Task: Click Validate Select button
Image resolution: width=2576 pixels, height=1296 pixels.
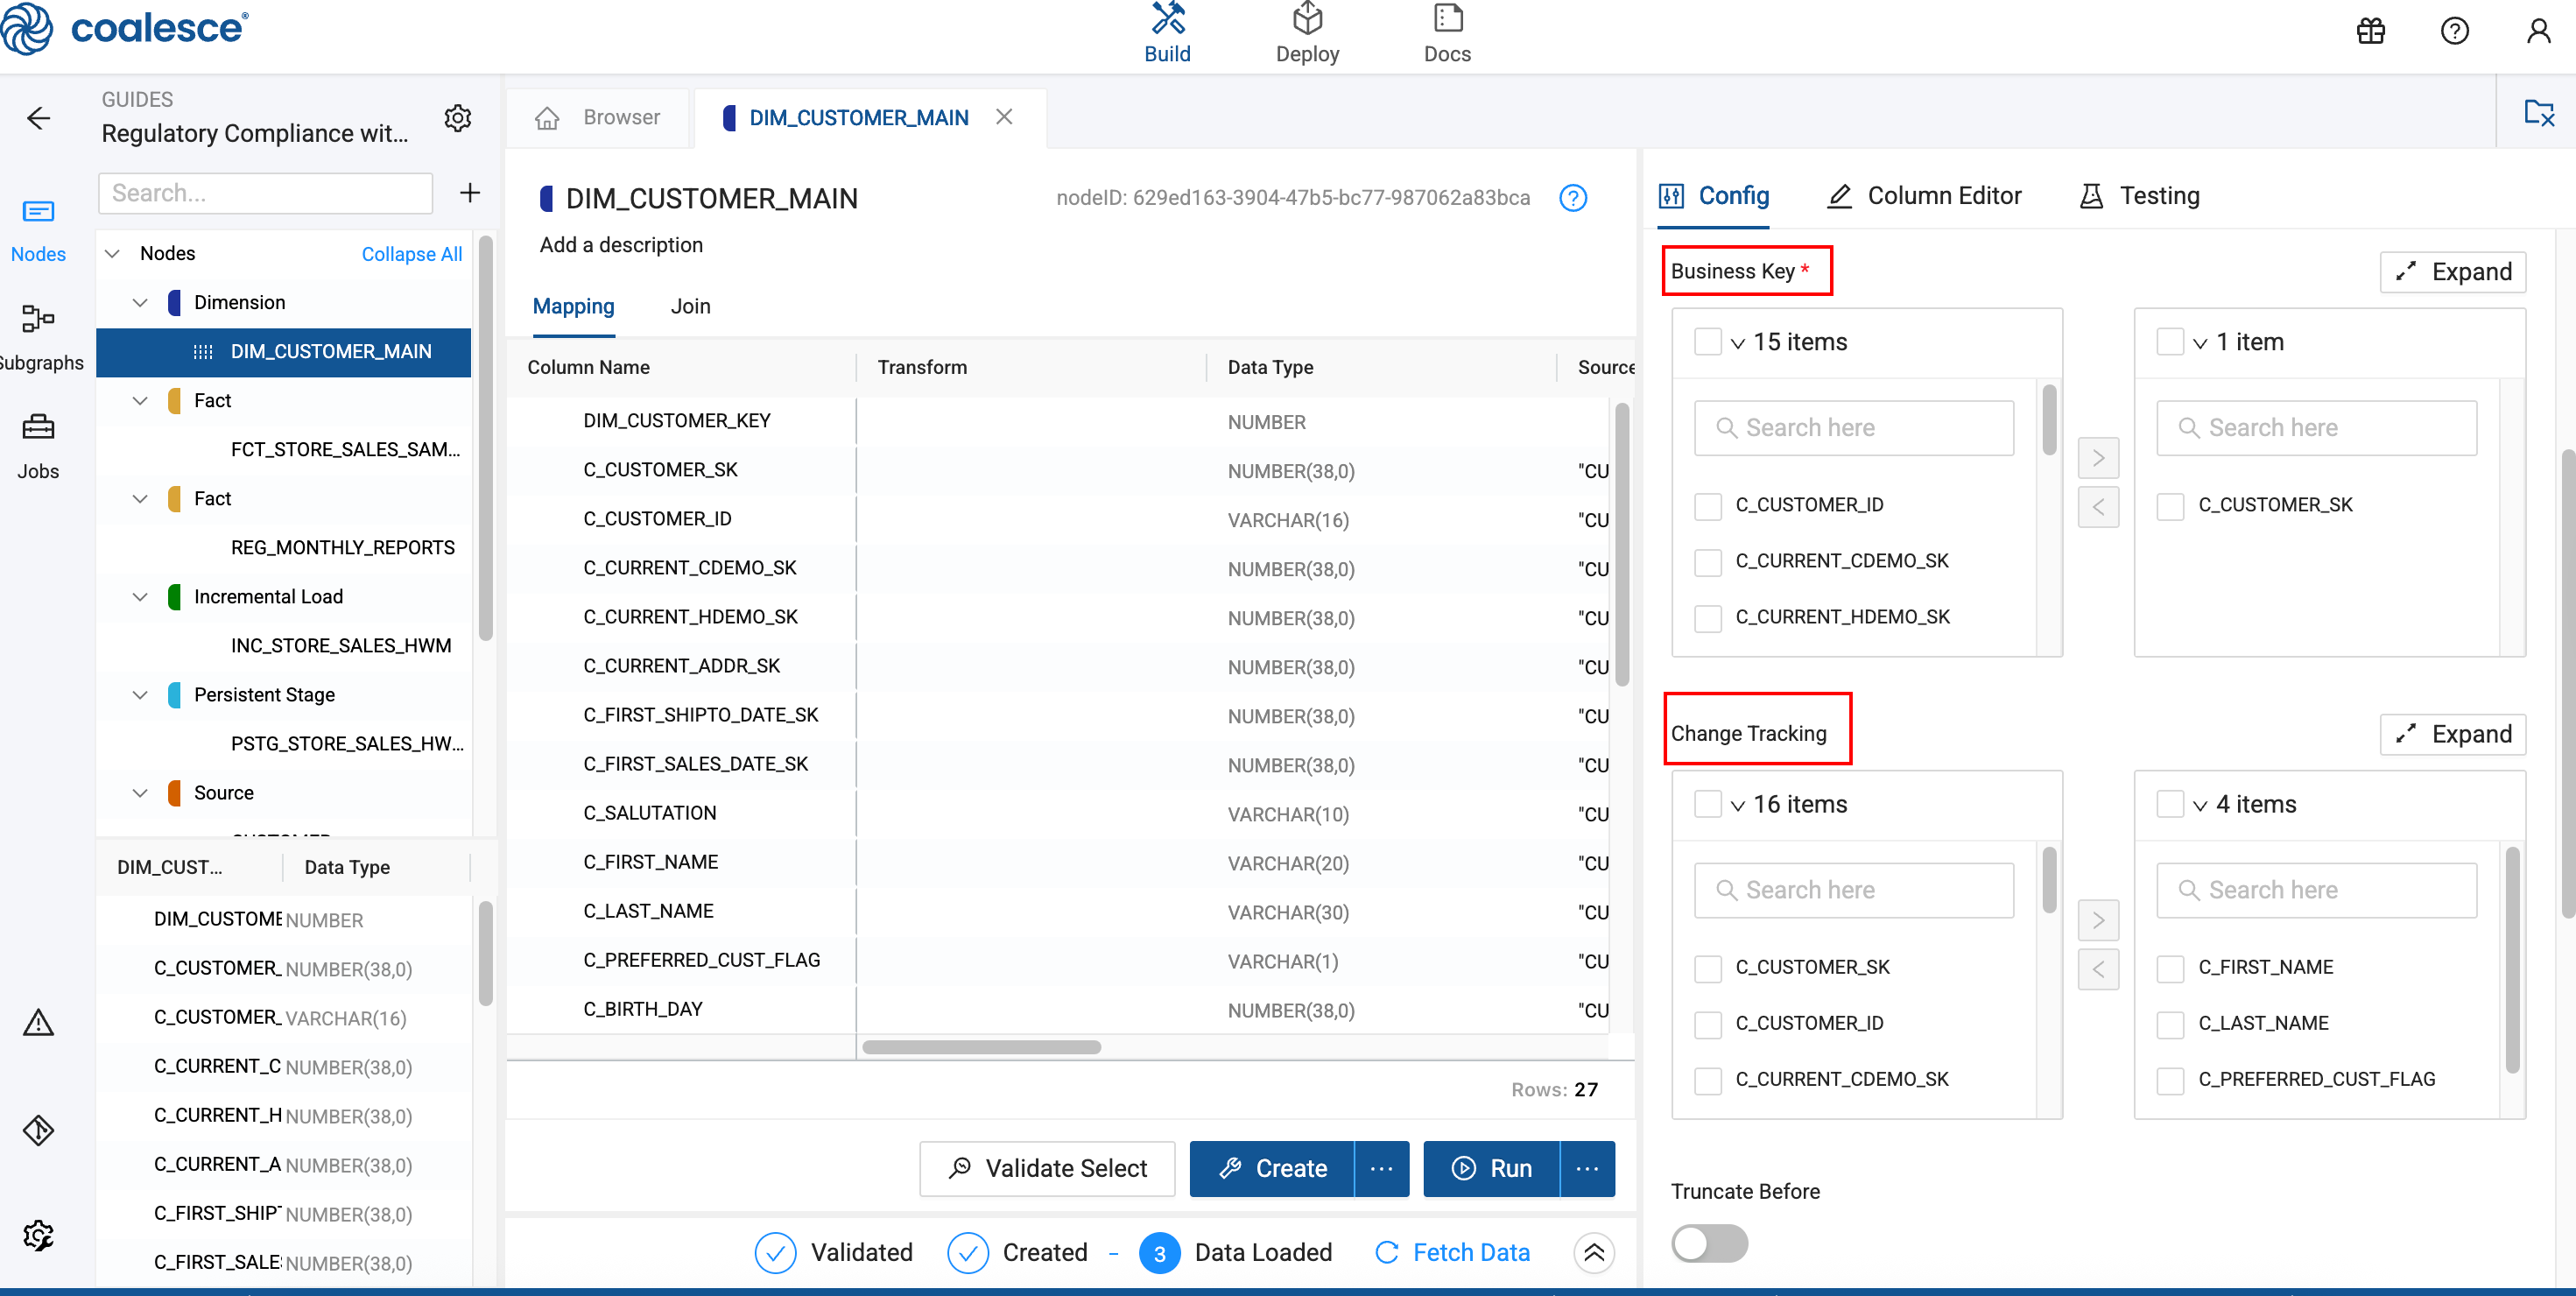Action: pos(1047,1168)
